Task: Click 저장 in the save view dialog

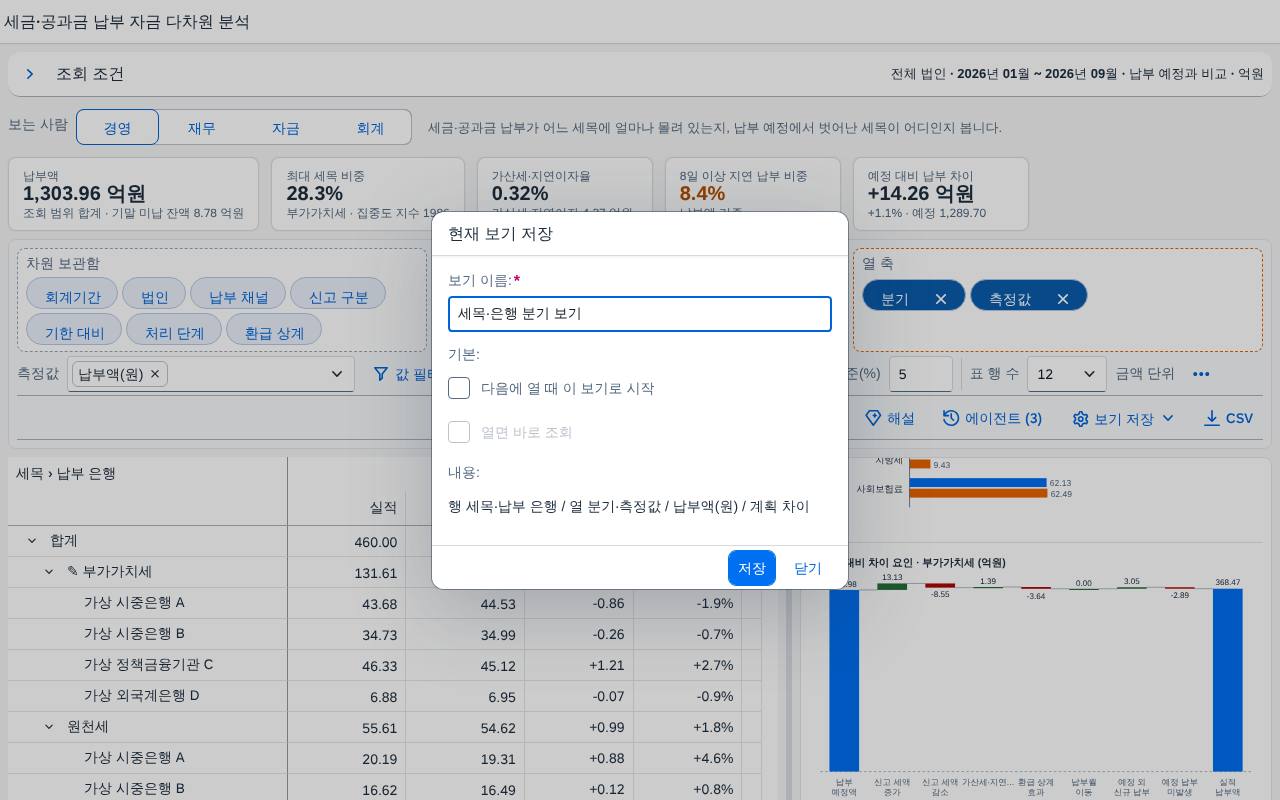Action: coord(752,568)
